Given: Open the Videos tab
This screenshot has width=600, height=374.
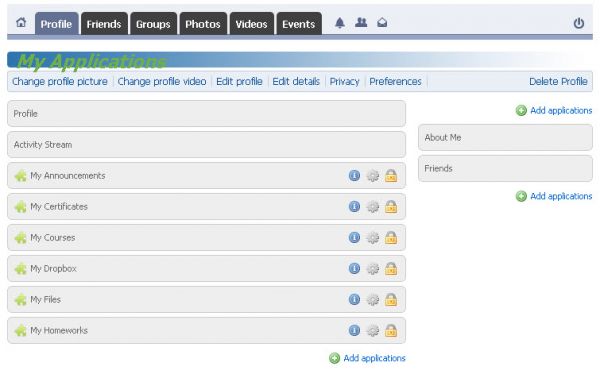Looking at the screenshot, I should pyautogui.click(x=252, y=24).
